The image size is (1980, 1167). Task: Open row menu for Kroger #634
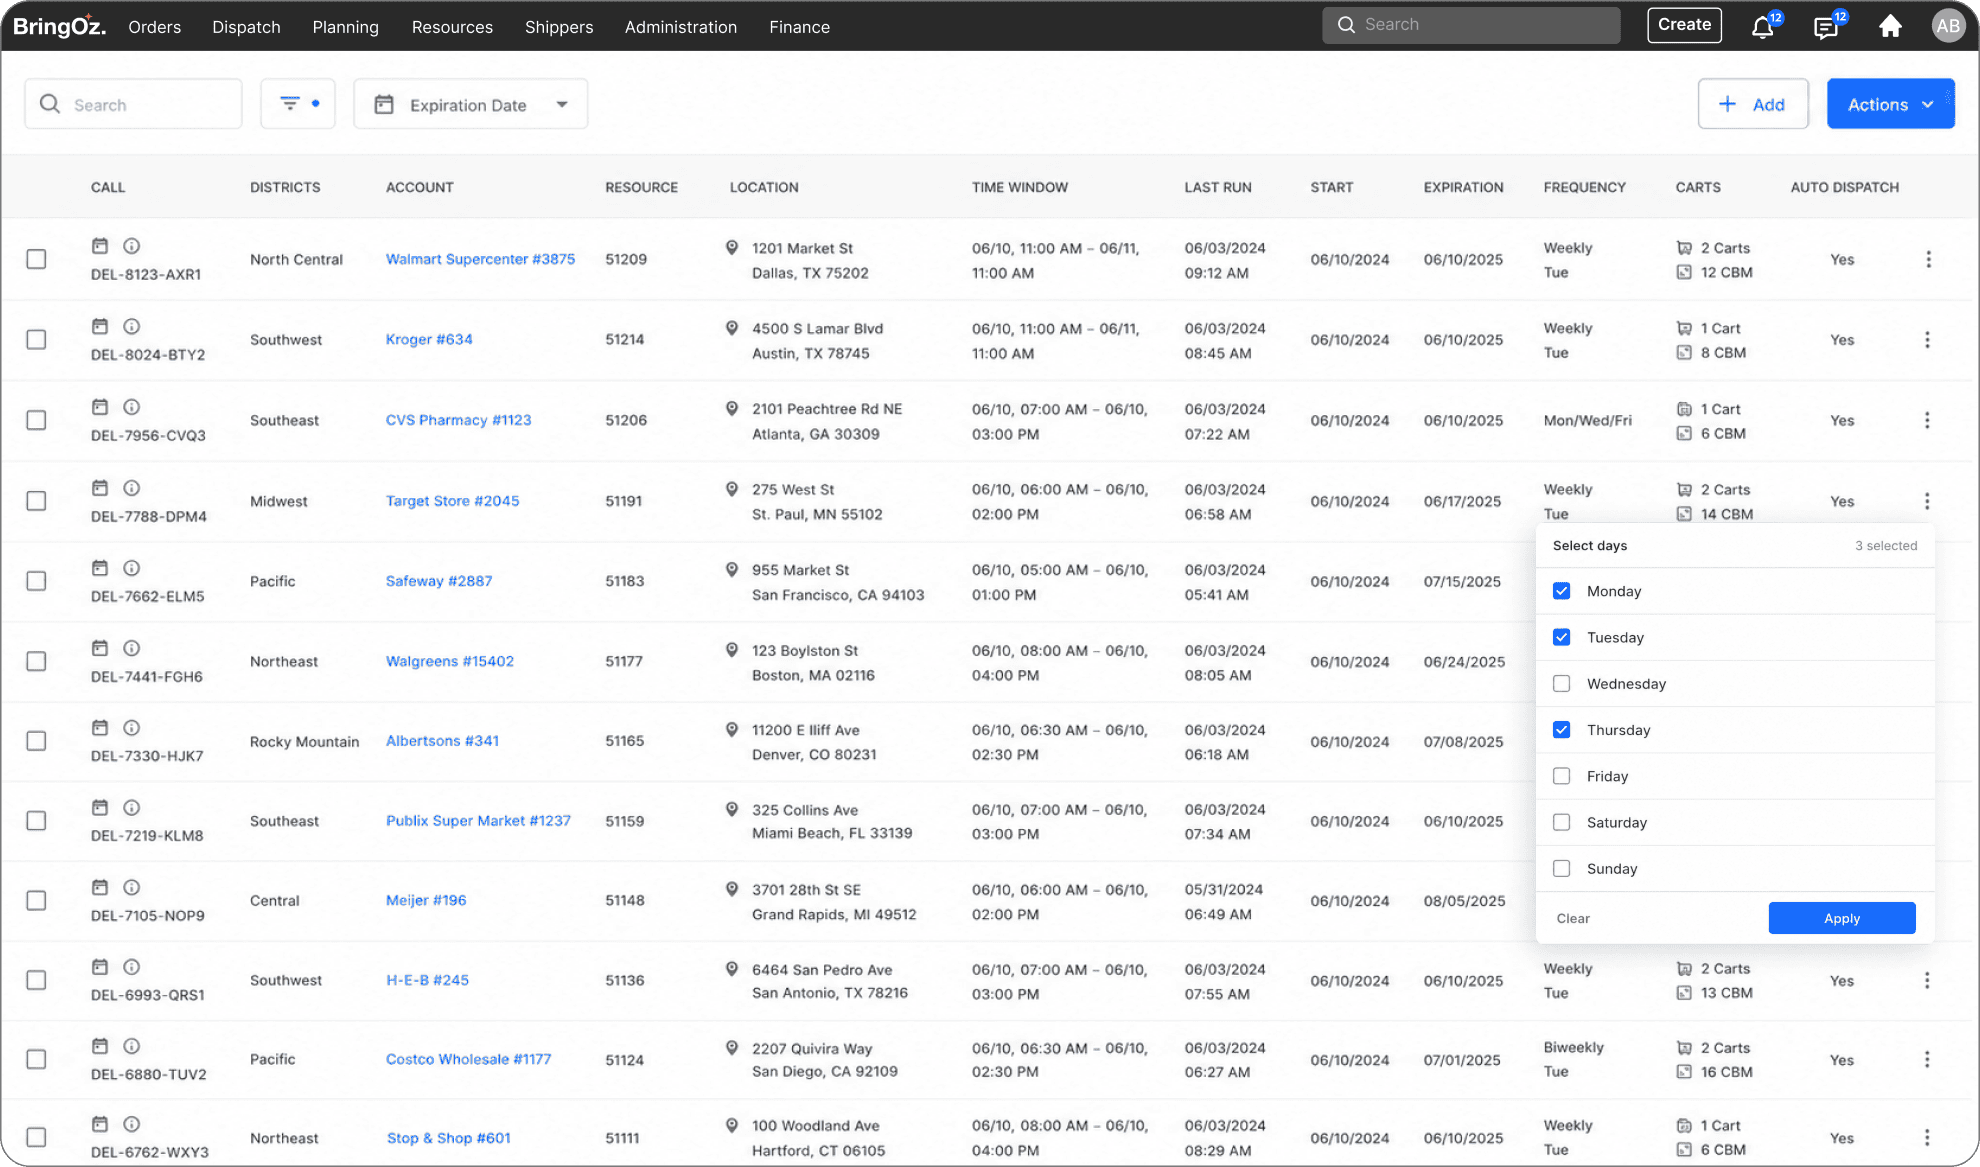tap(1928, 340)
